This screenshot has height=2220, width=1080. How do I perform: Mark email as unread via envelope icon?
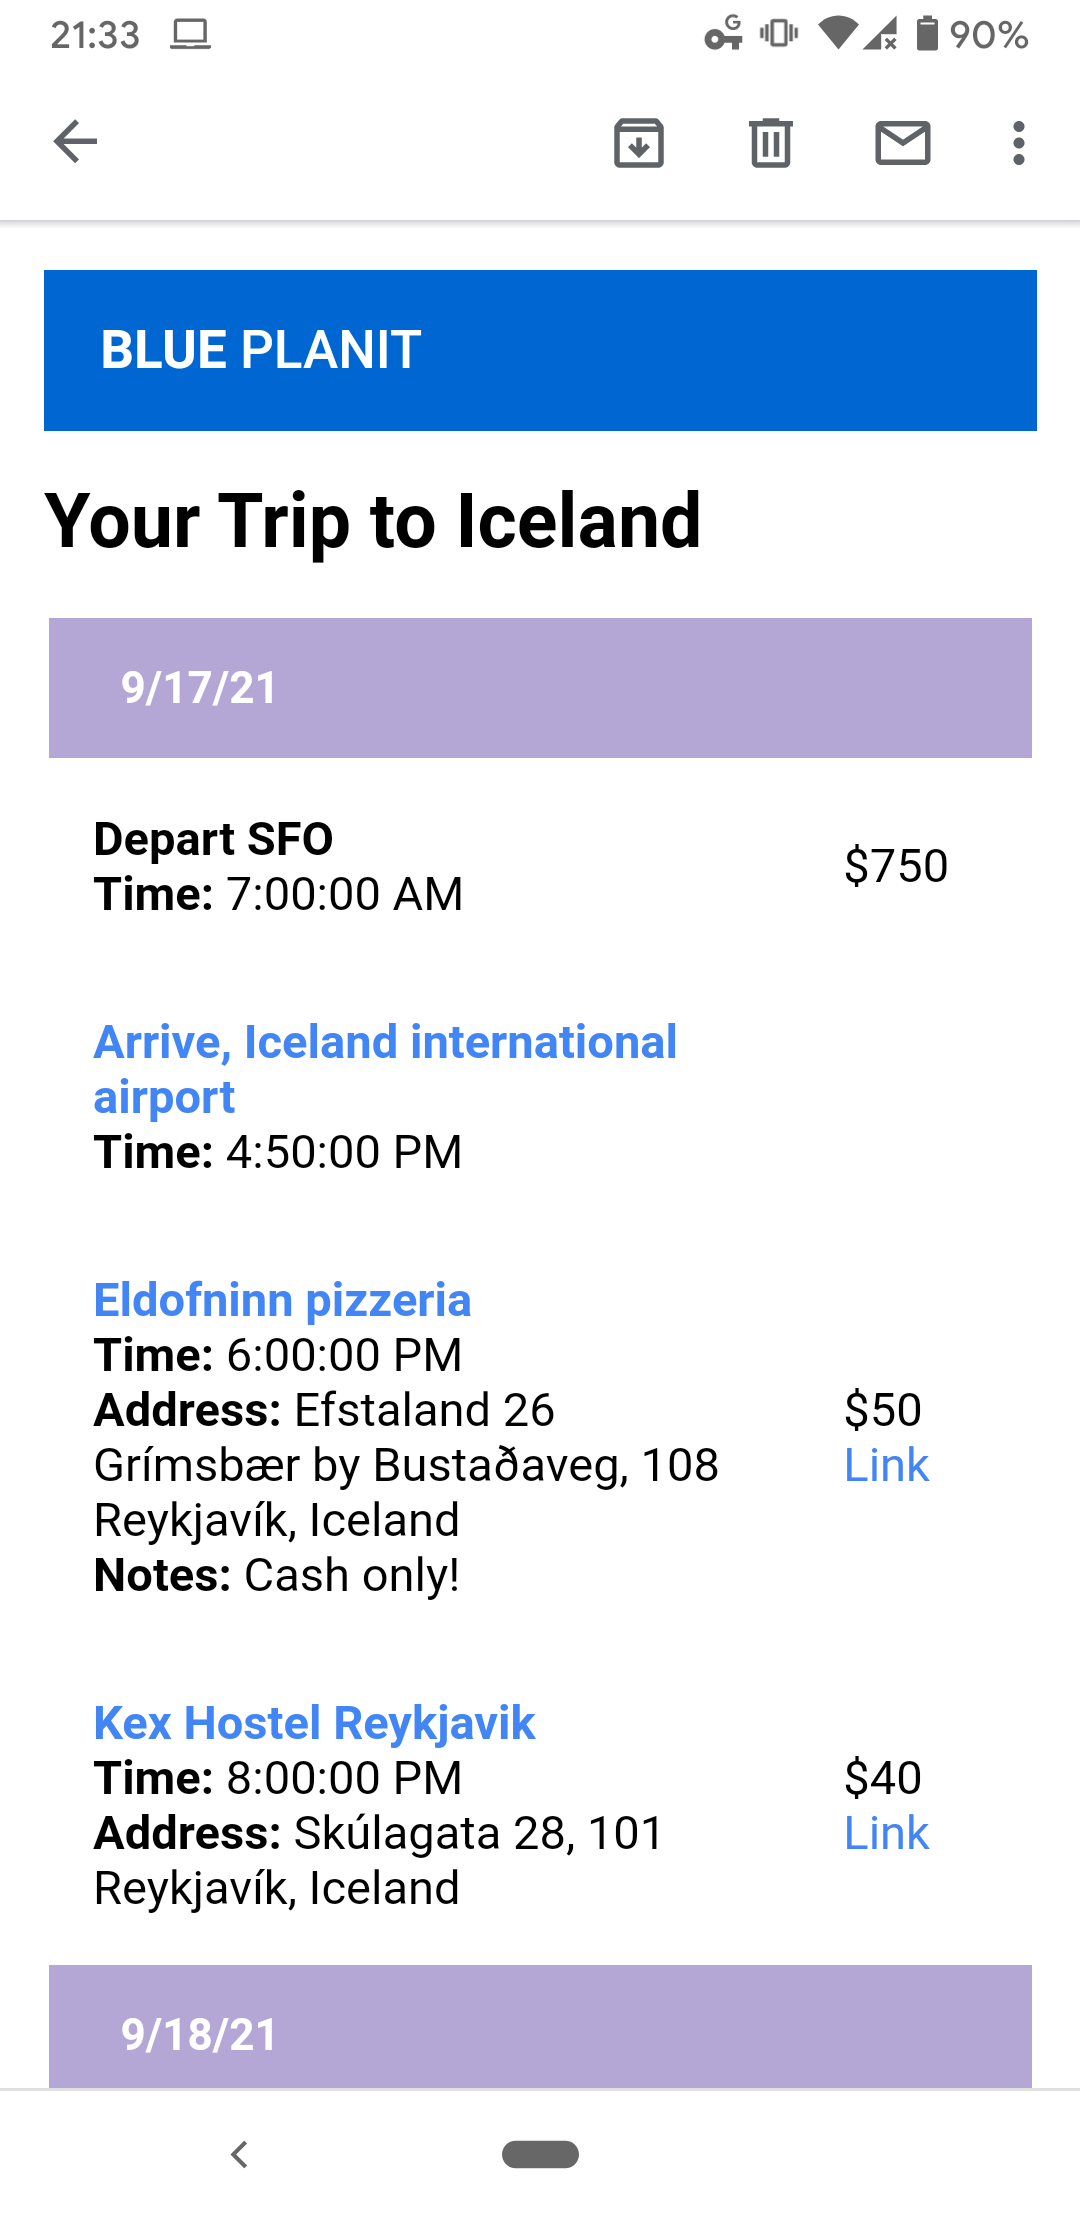click(903, 142)
